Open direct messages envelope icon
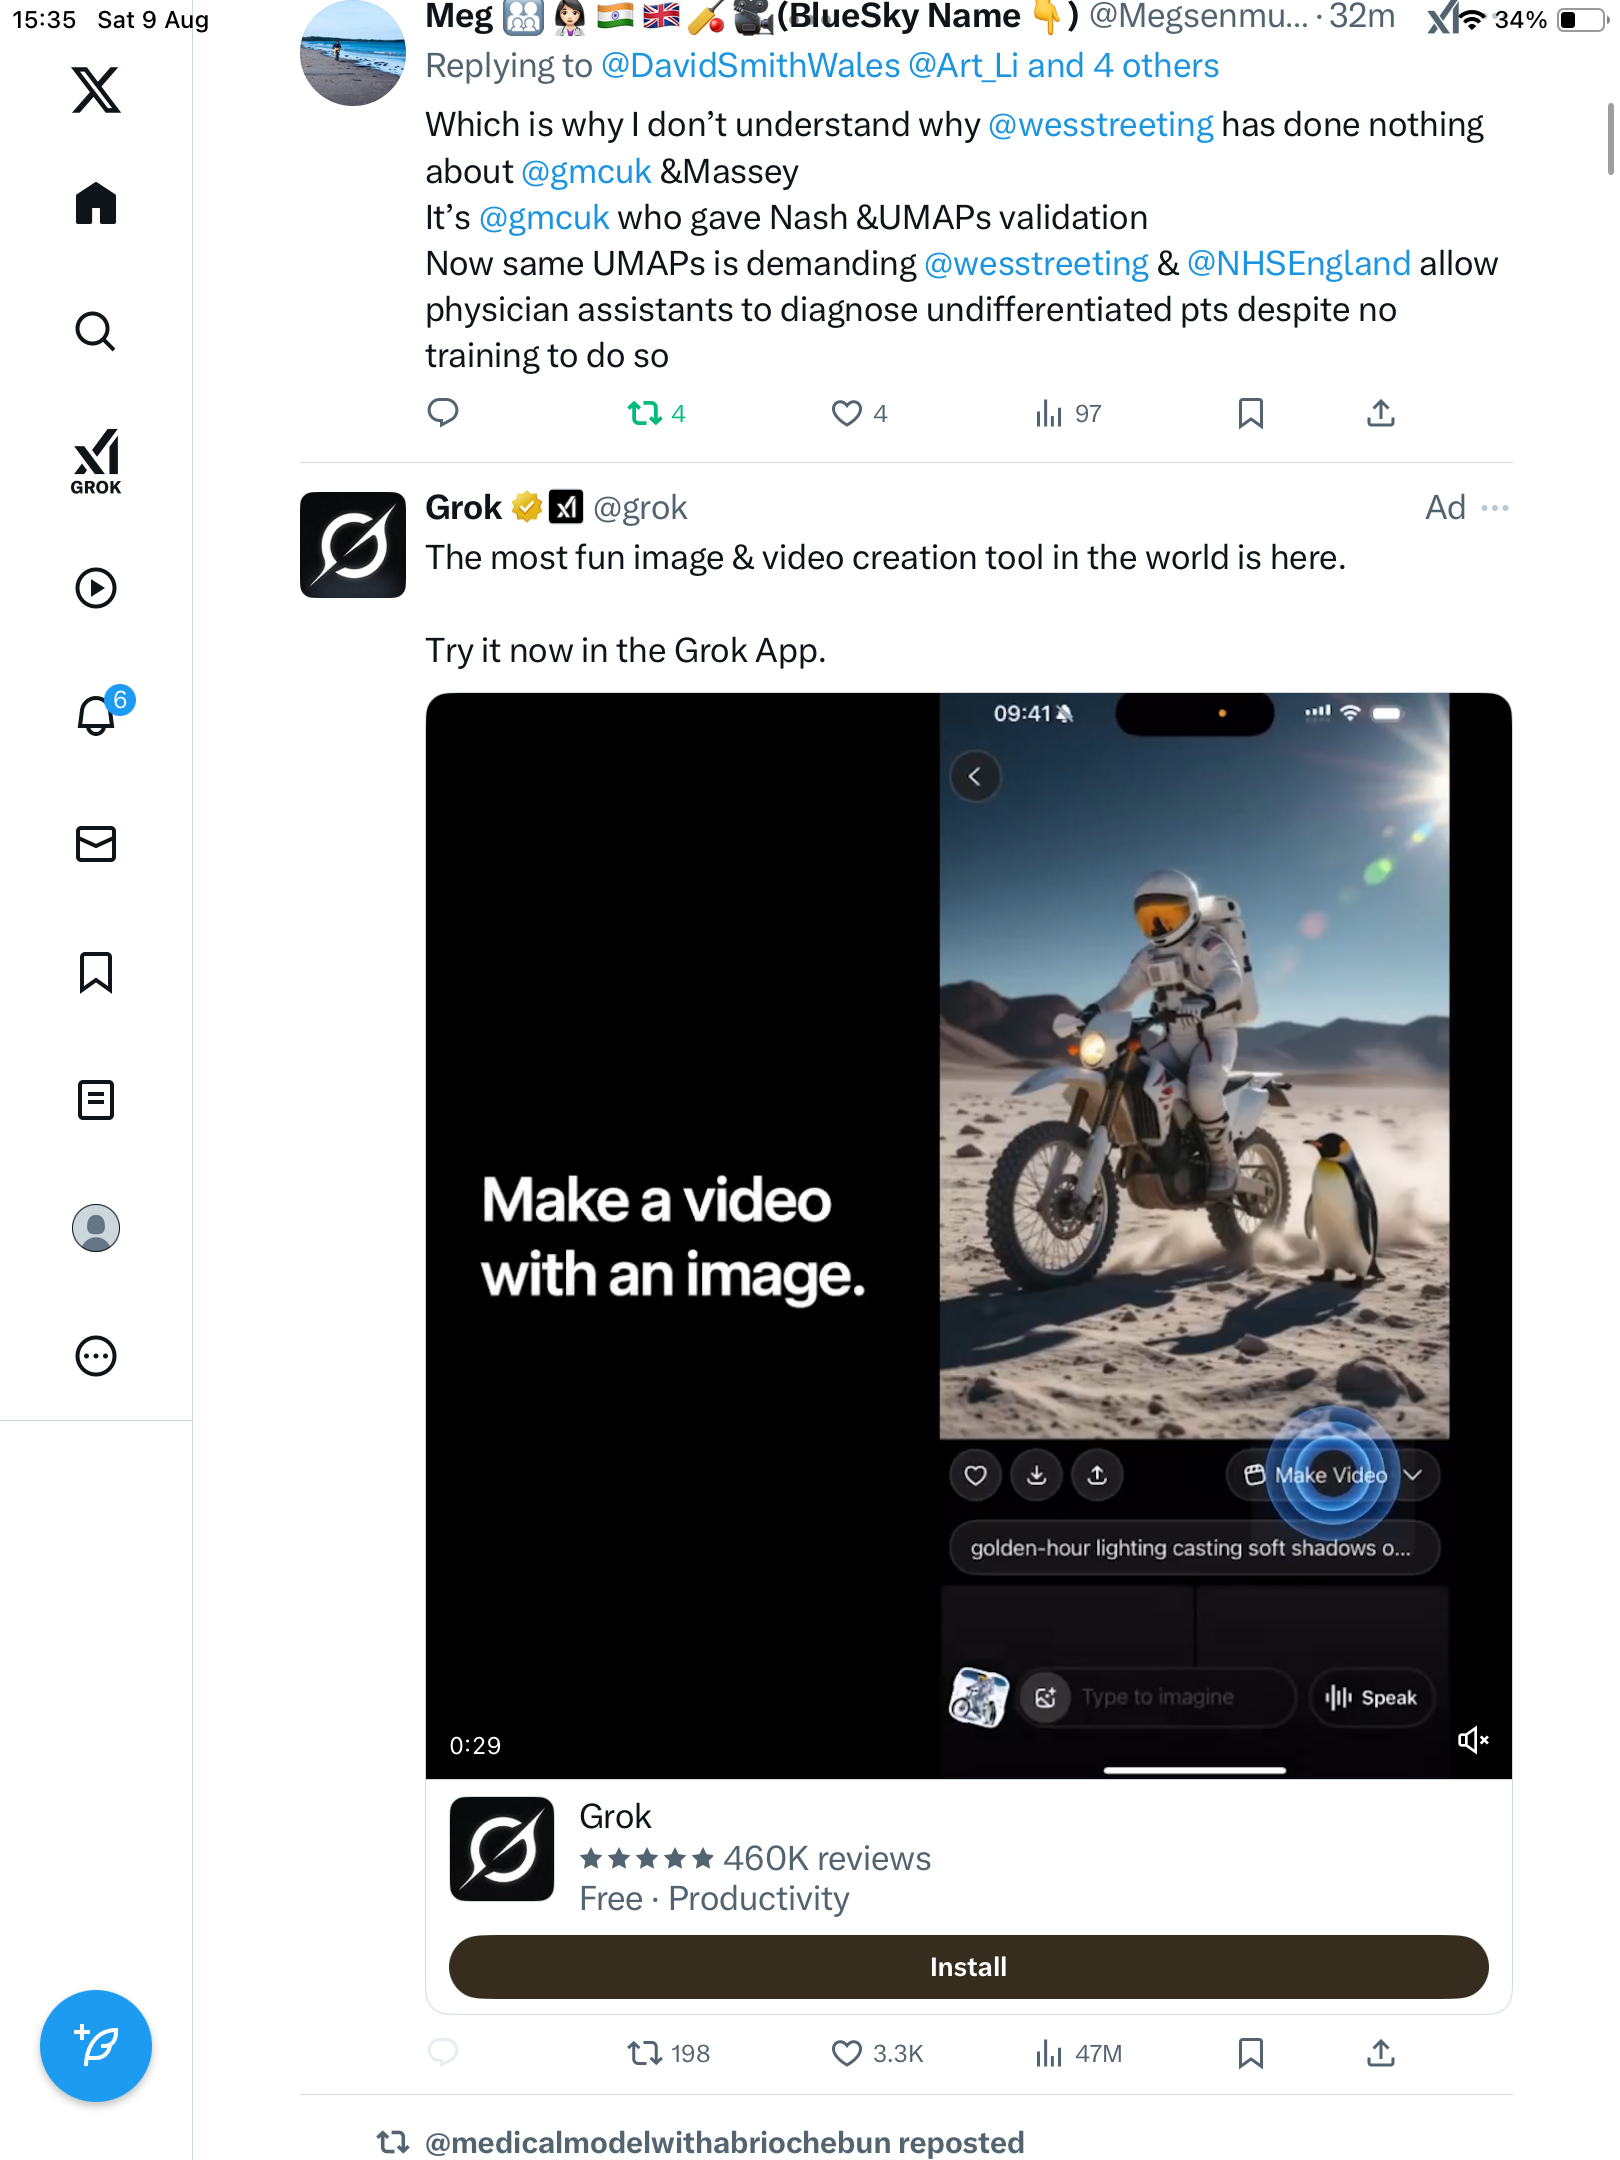 (96, 844)
